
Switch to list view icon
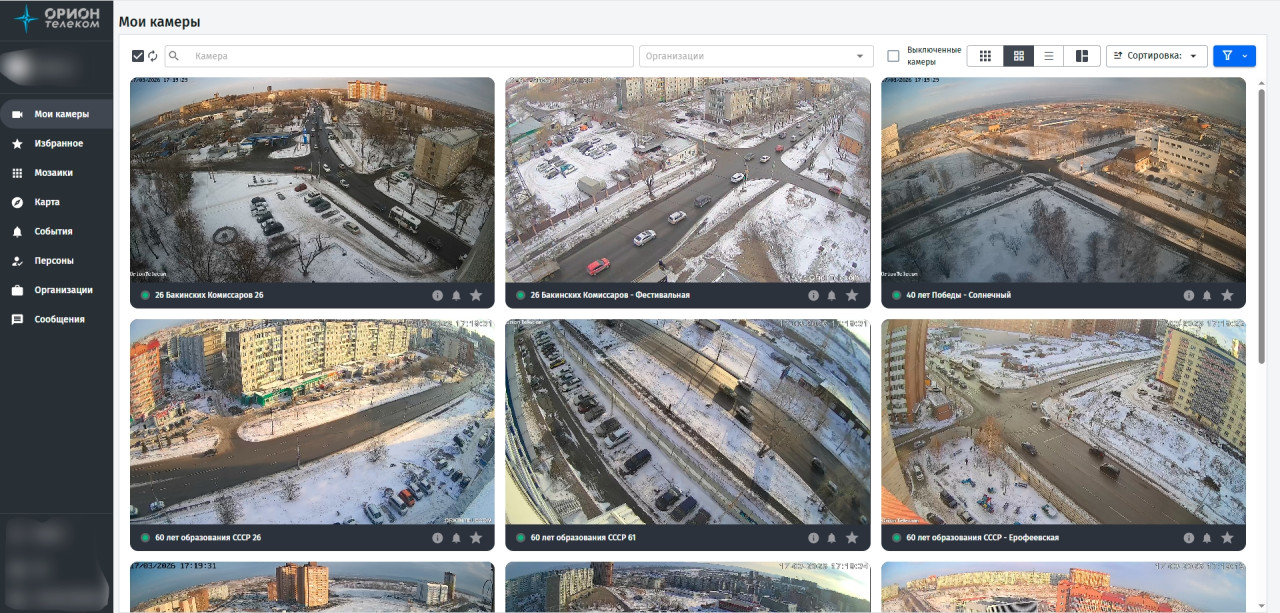pyautogui.click(x=1048, y=56)
